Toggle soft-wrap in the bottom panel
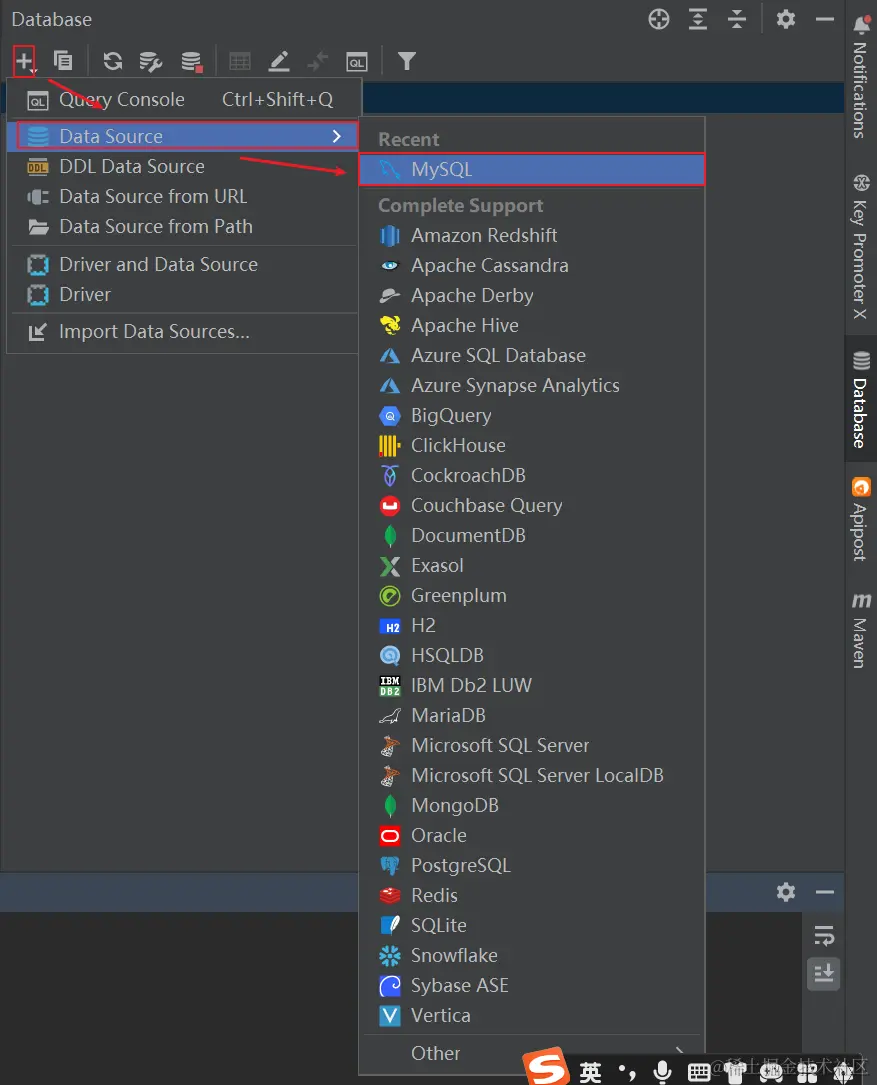The image size is (877, 1085). pyautogui.click(x=824, y=936)
